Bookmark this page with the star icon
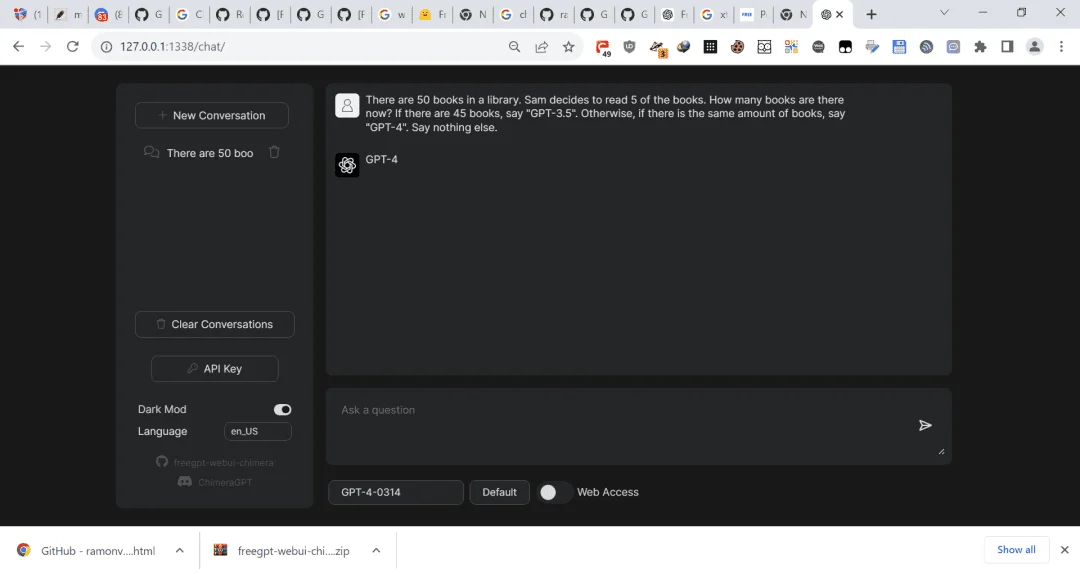The width and height of the screenshot is (1080, 574). (x=568, y=47)
